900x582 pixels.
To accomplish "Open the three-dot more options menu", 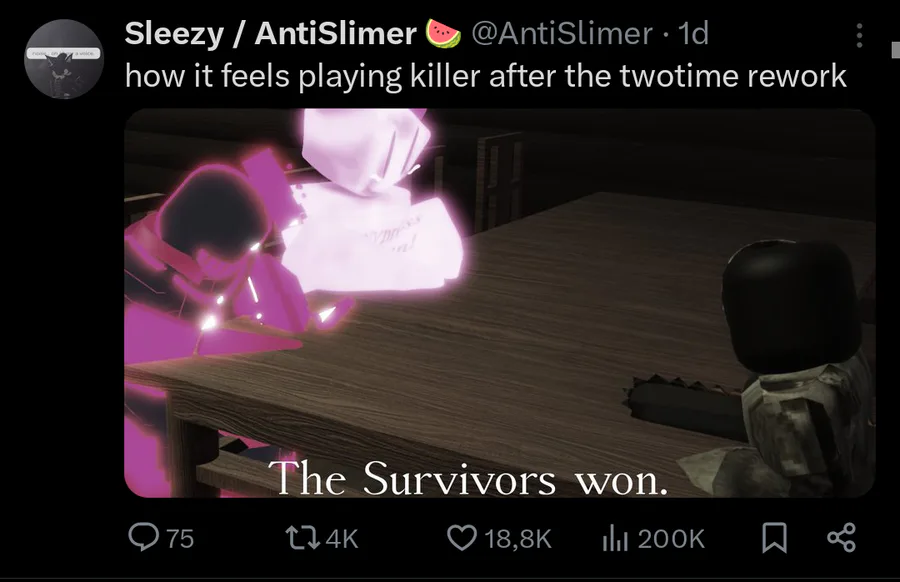I will [859, 36].
